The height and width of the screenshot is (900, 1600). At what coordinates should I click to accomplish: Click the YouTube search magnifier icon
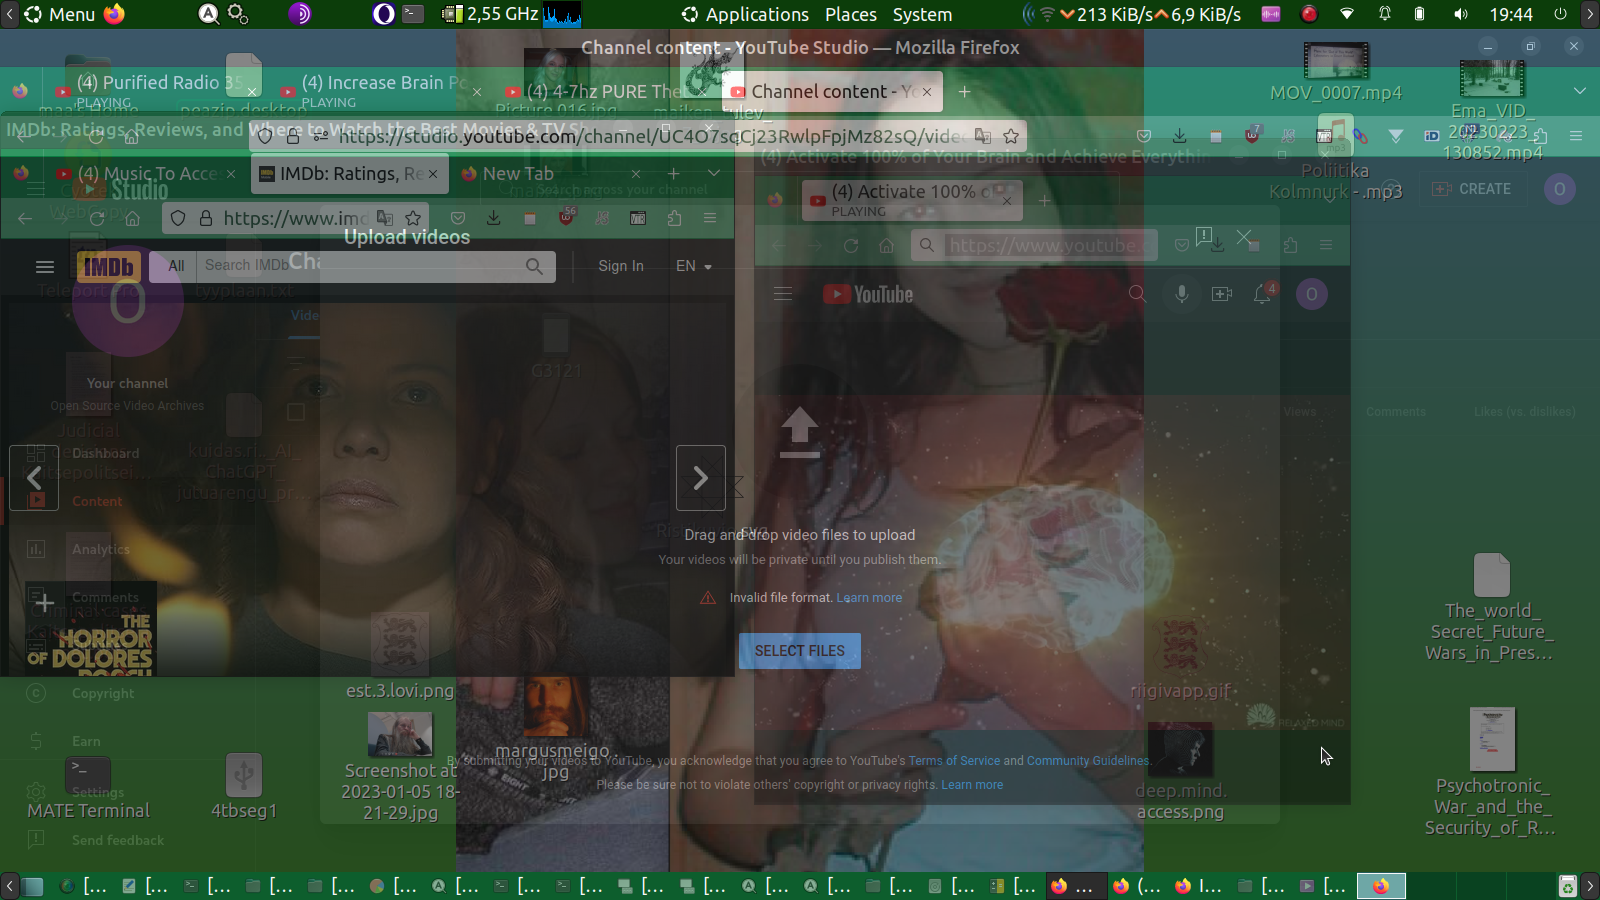click(x=1137, y=294)
